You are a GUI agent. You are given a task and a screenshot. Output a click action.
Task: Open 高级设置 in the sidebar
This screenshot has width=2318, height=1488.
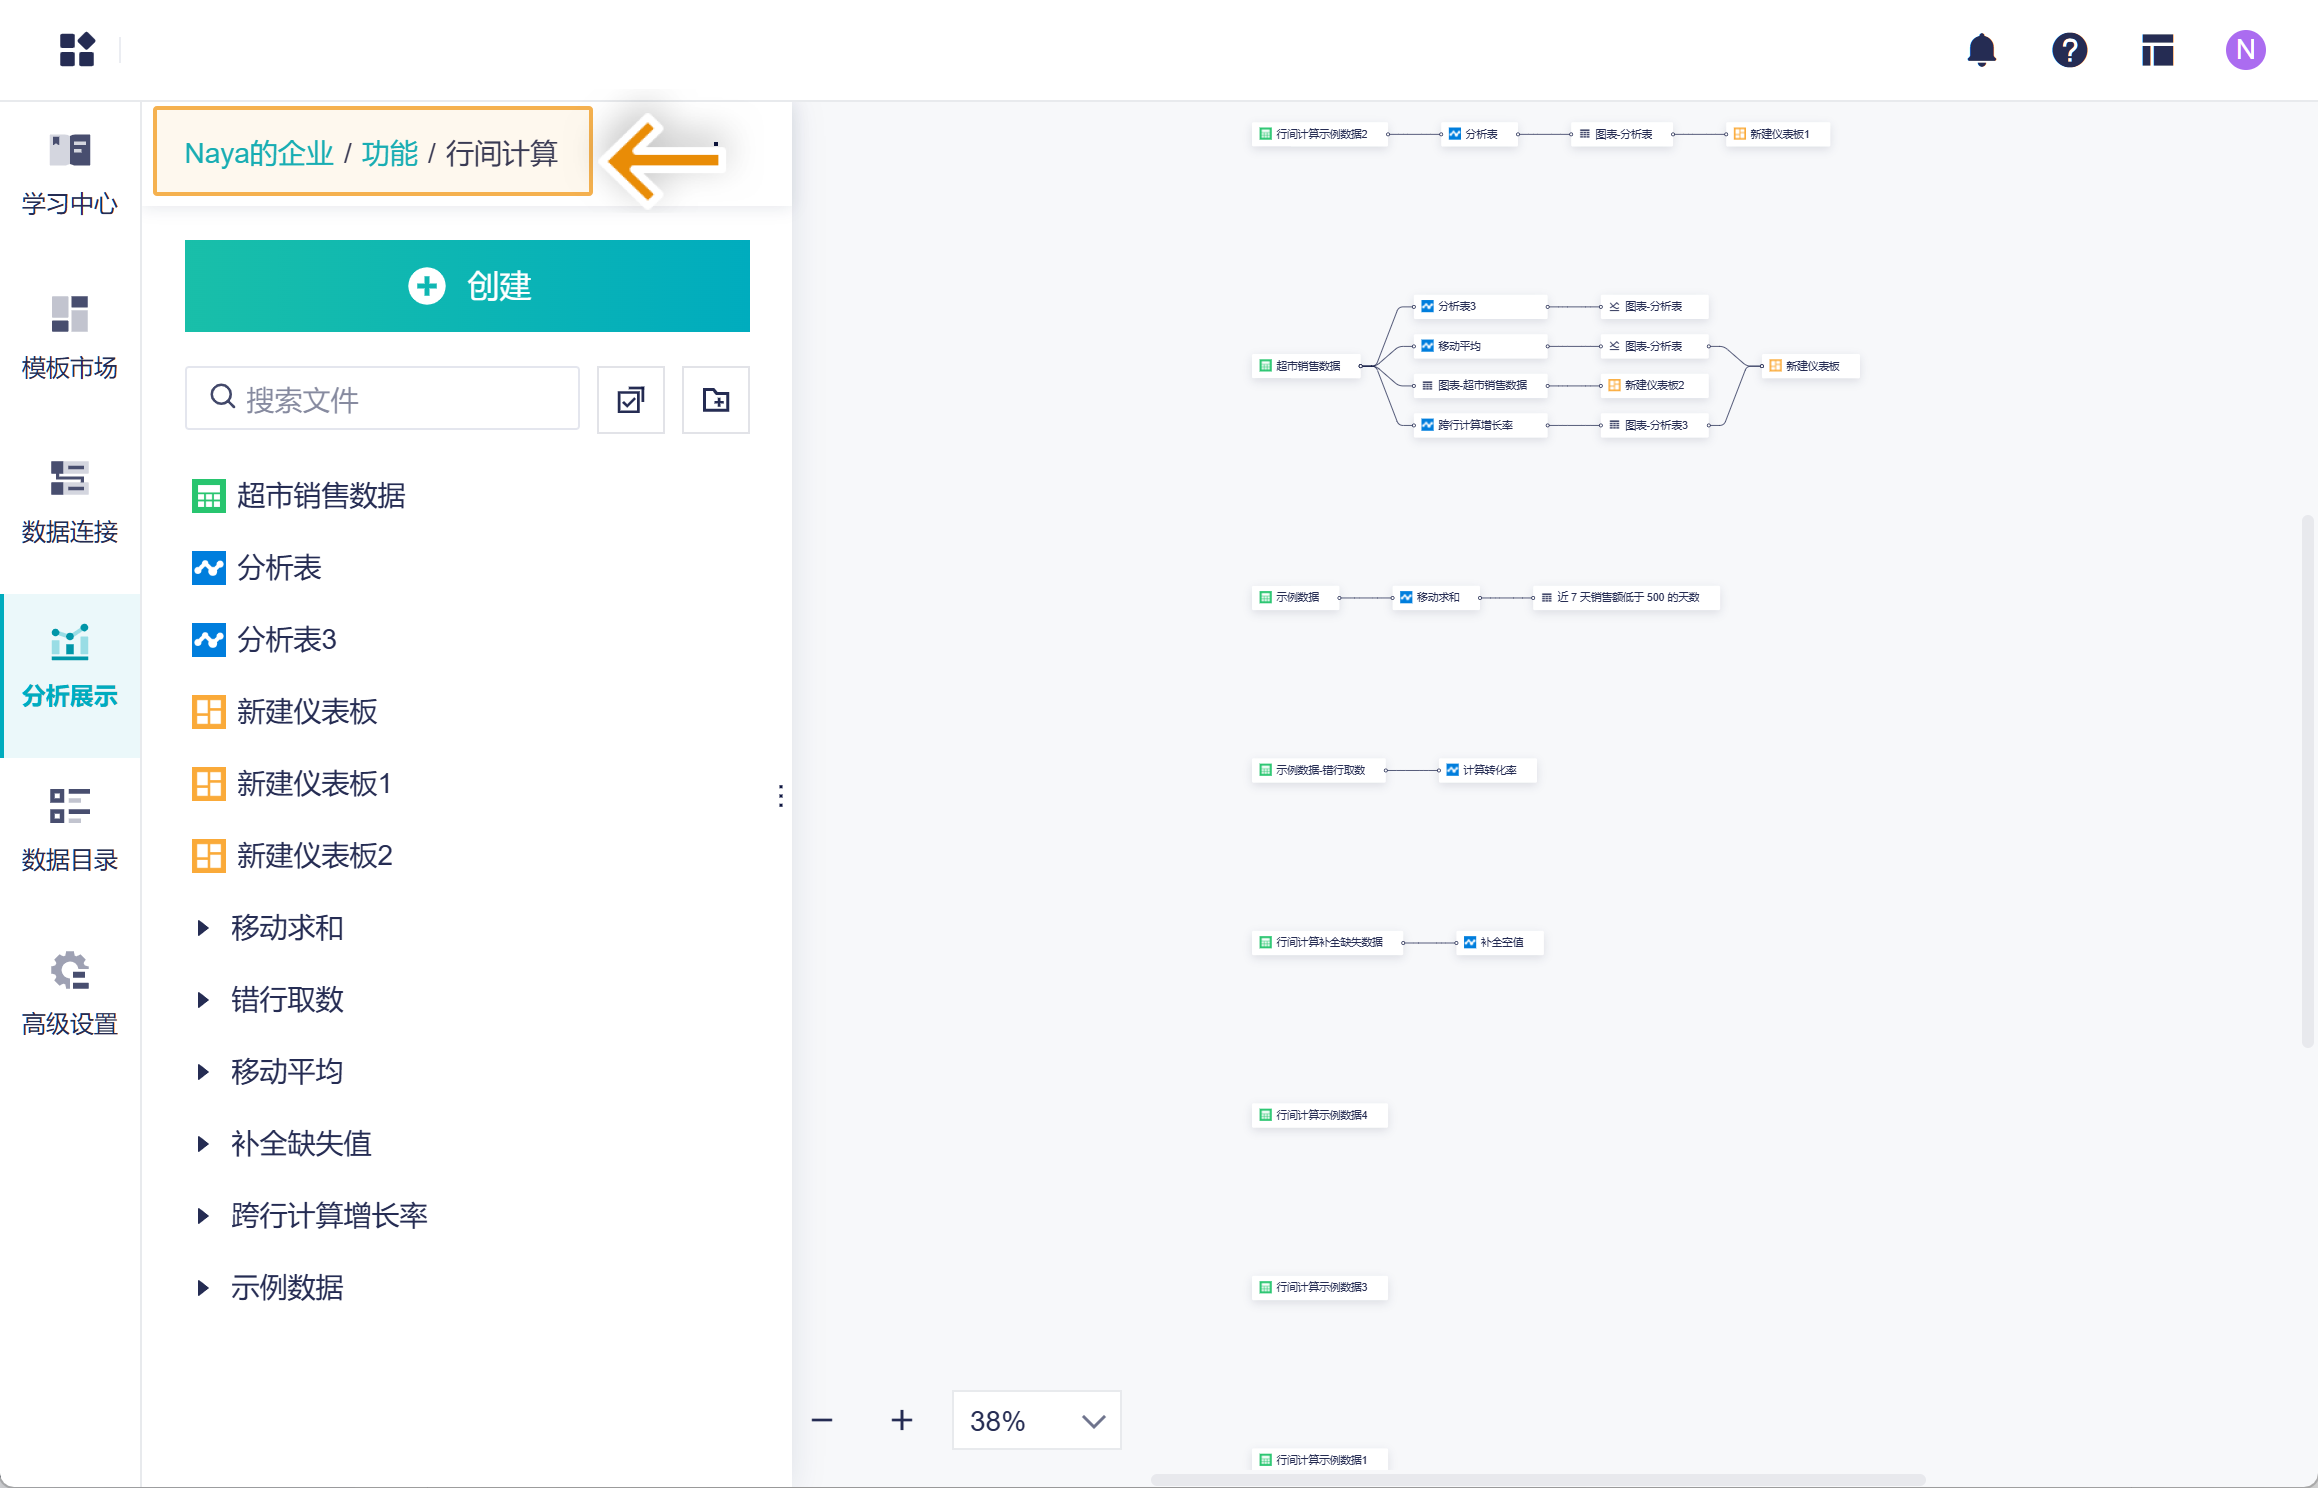tap(70, 995)
